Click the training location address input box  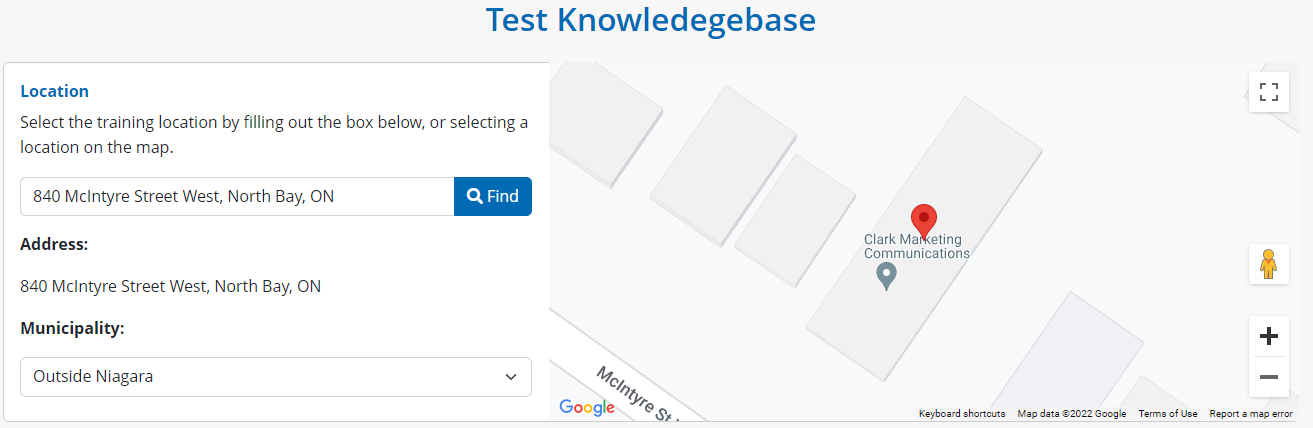[238, 197]
